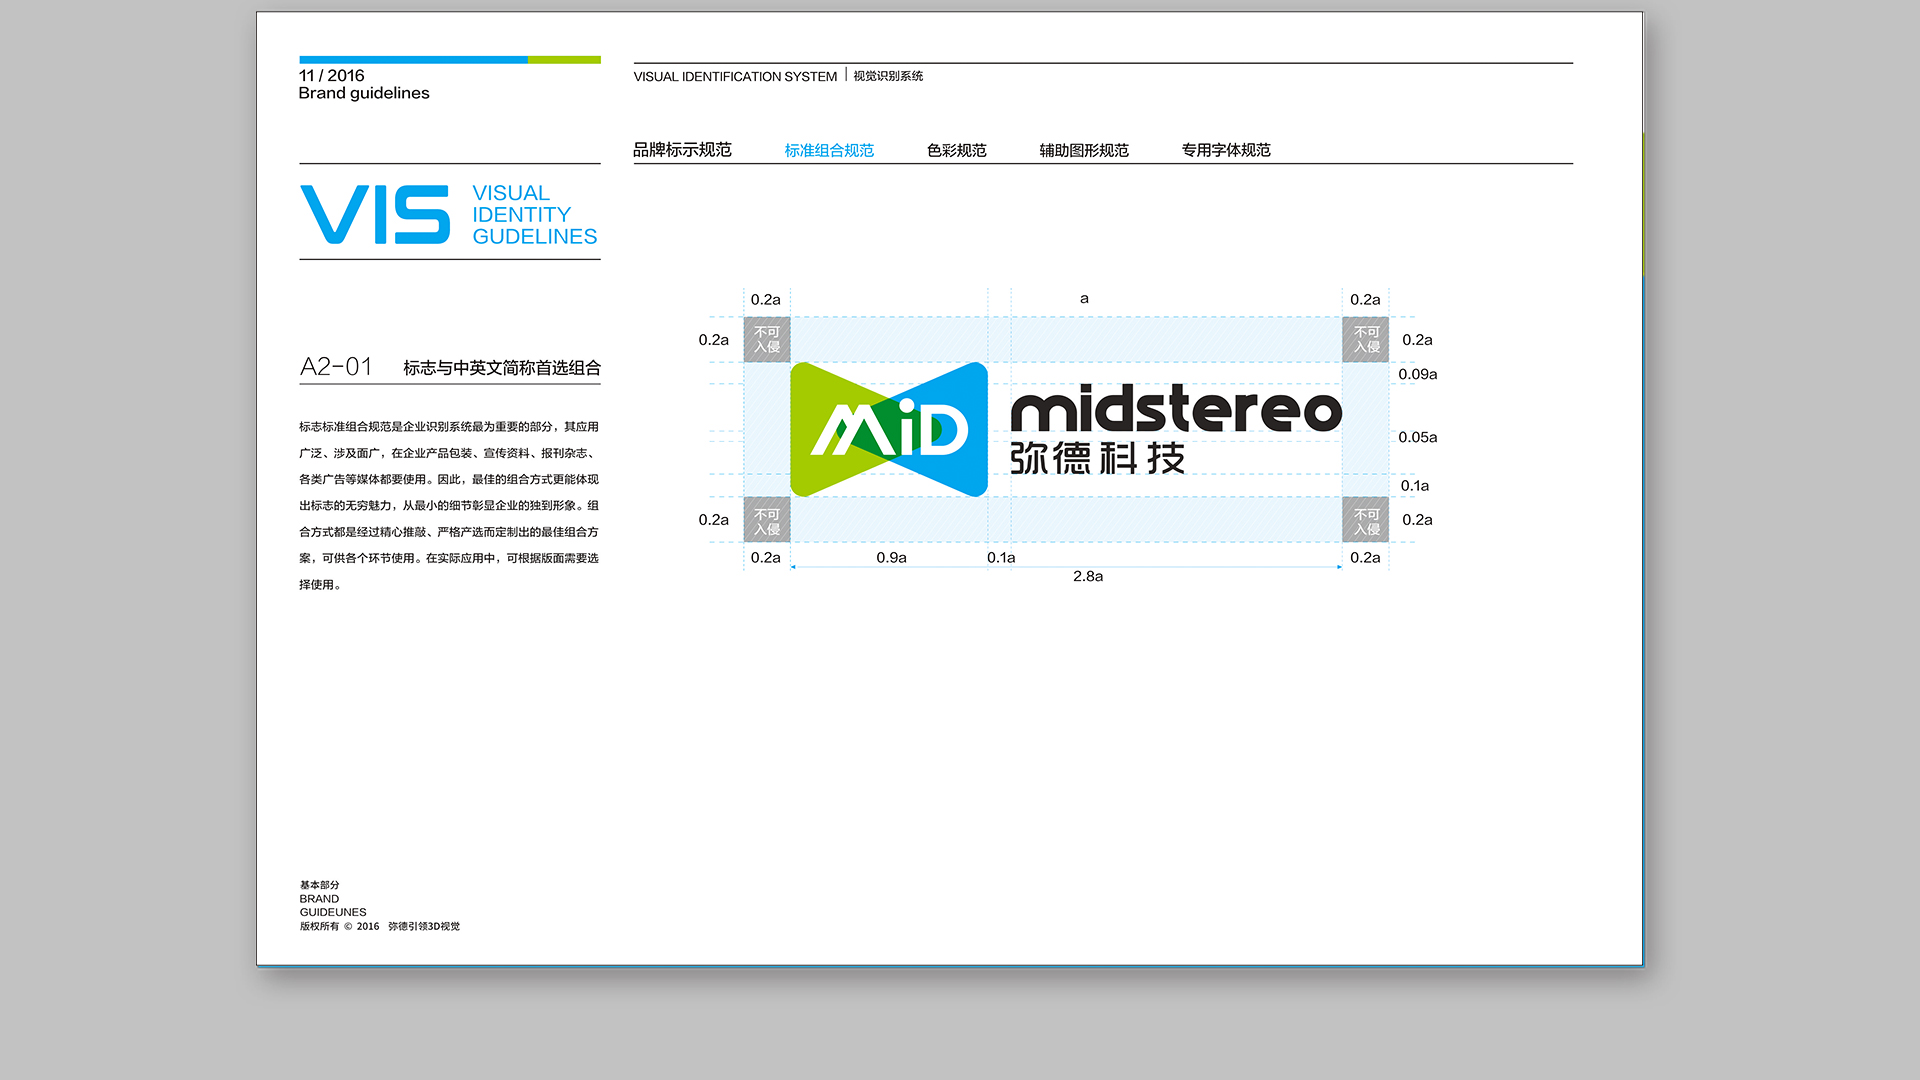Click the 视觉识别系统 header label
The height and width of the screenshot is (1080, 1920).
pos(888,76)
